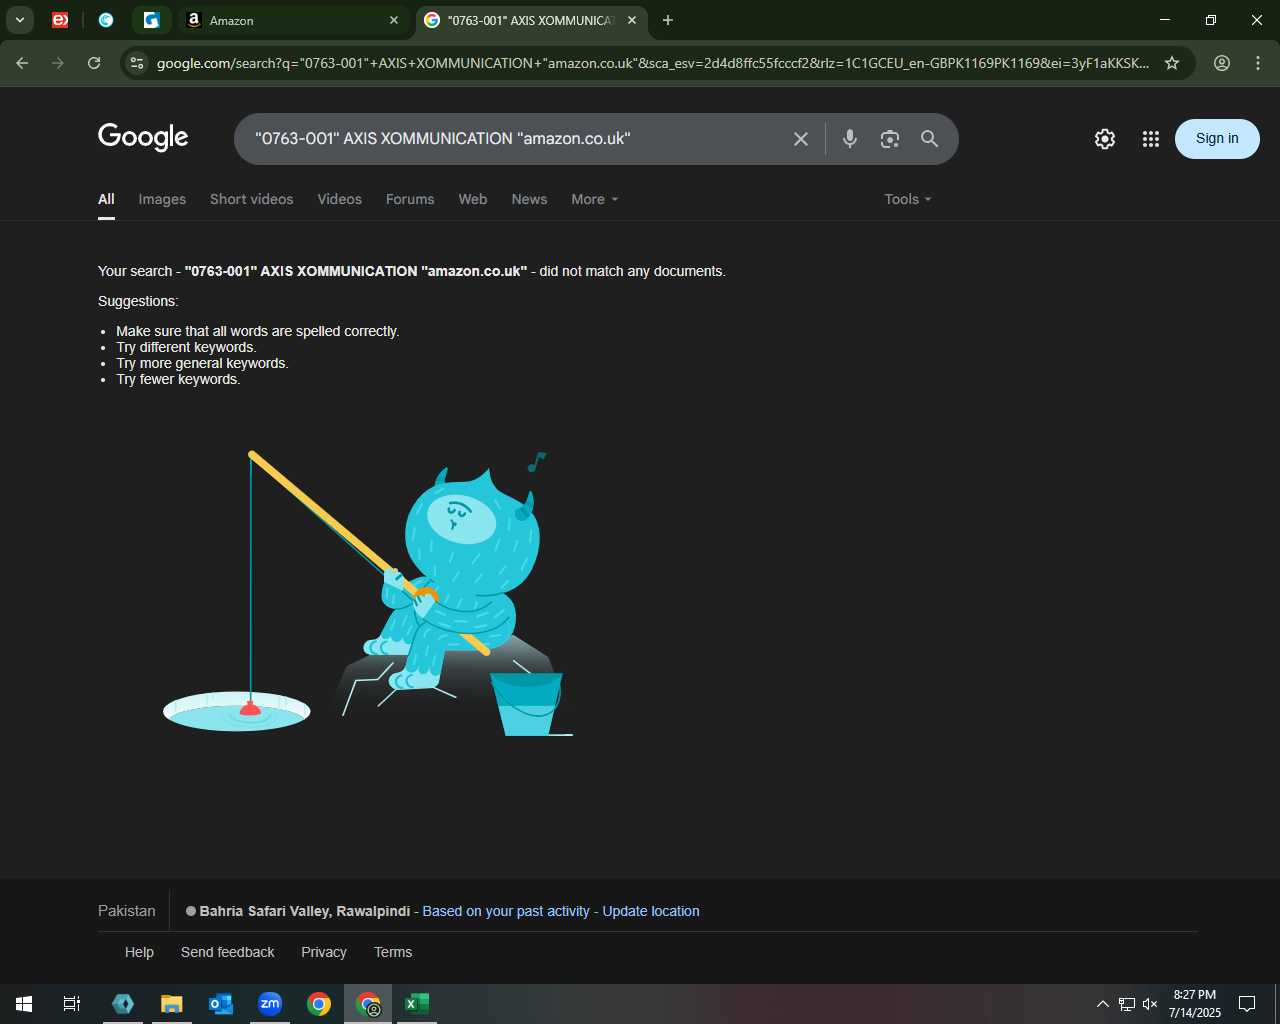
Task: Switch to the second pinned tab
Action: (106, 20)
